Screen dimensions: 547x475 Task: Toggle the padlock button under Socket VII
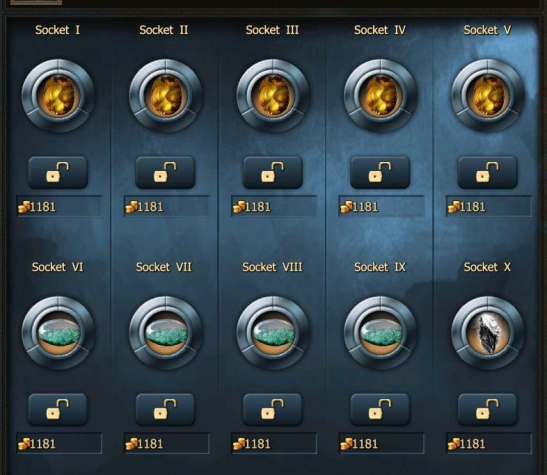[165, 409]
